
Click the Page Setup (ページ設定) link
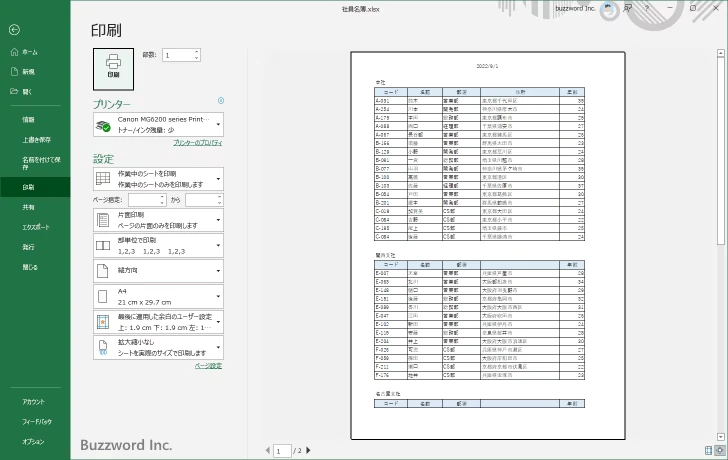pyautogui.click(x=208, y=366)
